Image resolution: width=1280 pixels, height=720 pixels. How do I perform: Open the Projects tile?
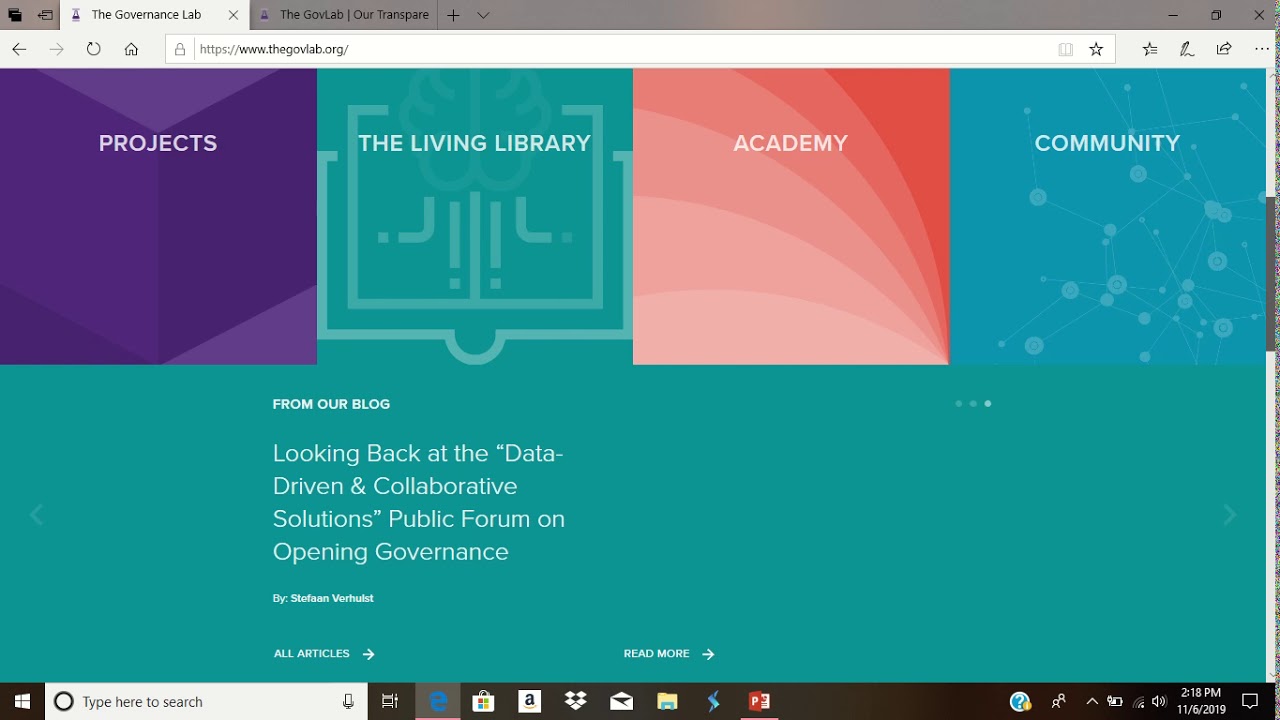[158, 216]
